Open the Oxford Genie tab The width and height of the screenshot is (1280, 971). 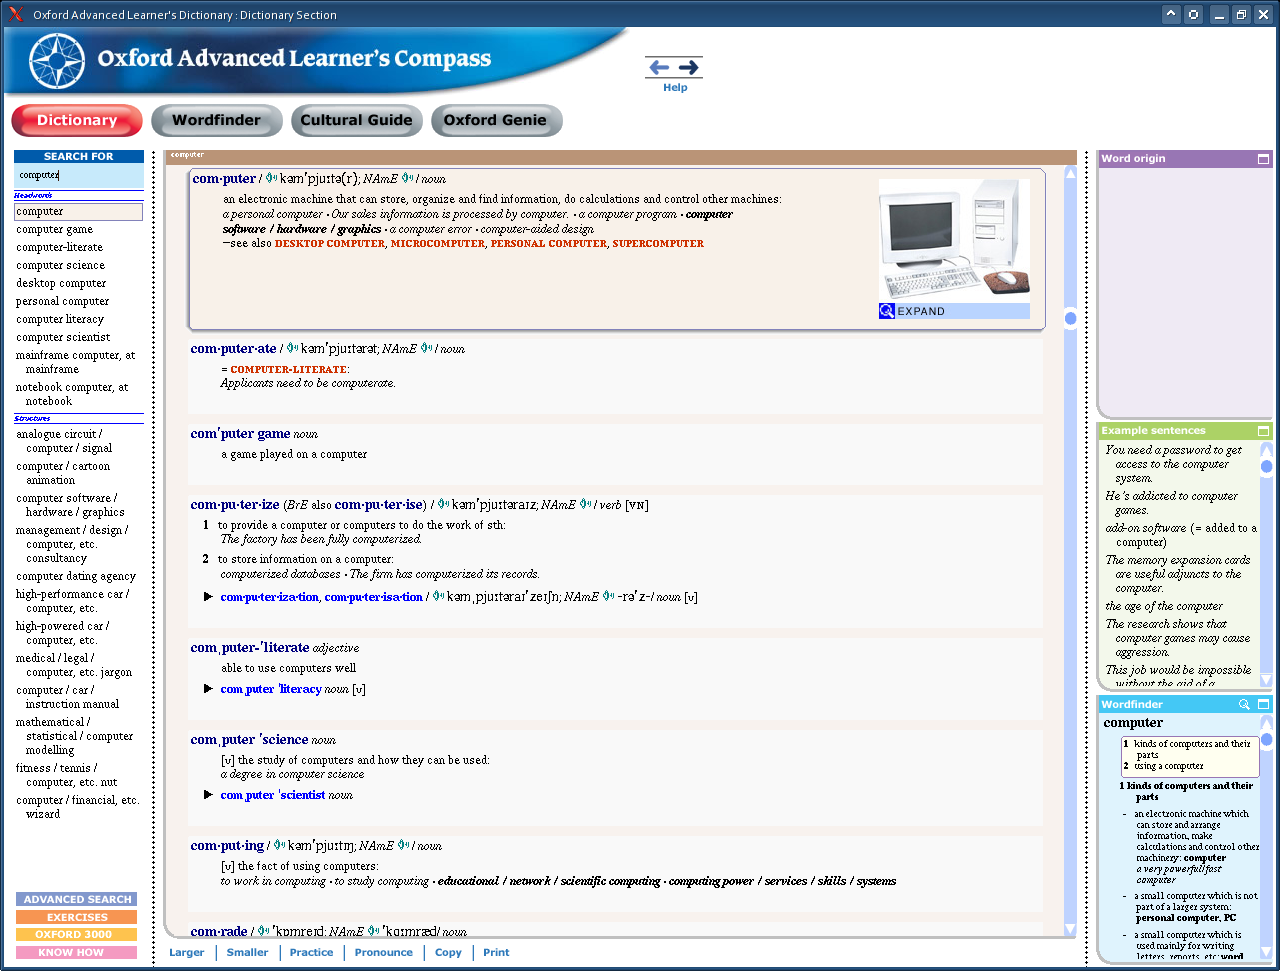click(496, 120)
